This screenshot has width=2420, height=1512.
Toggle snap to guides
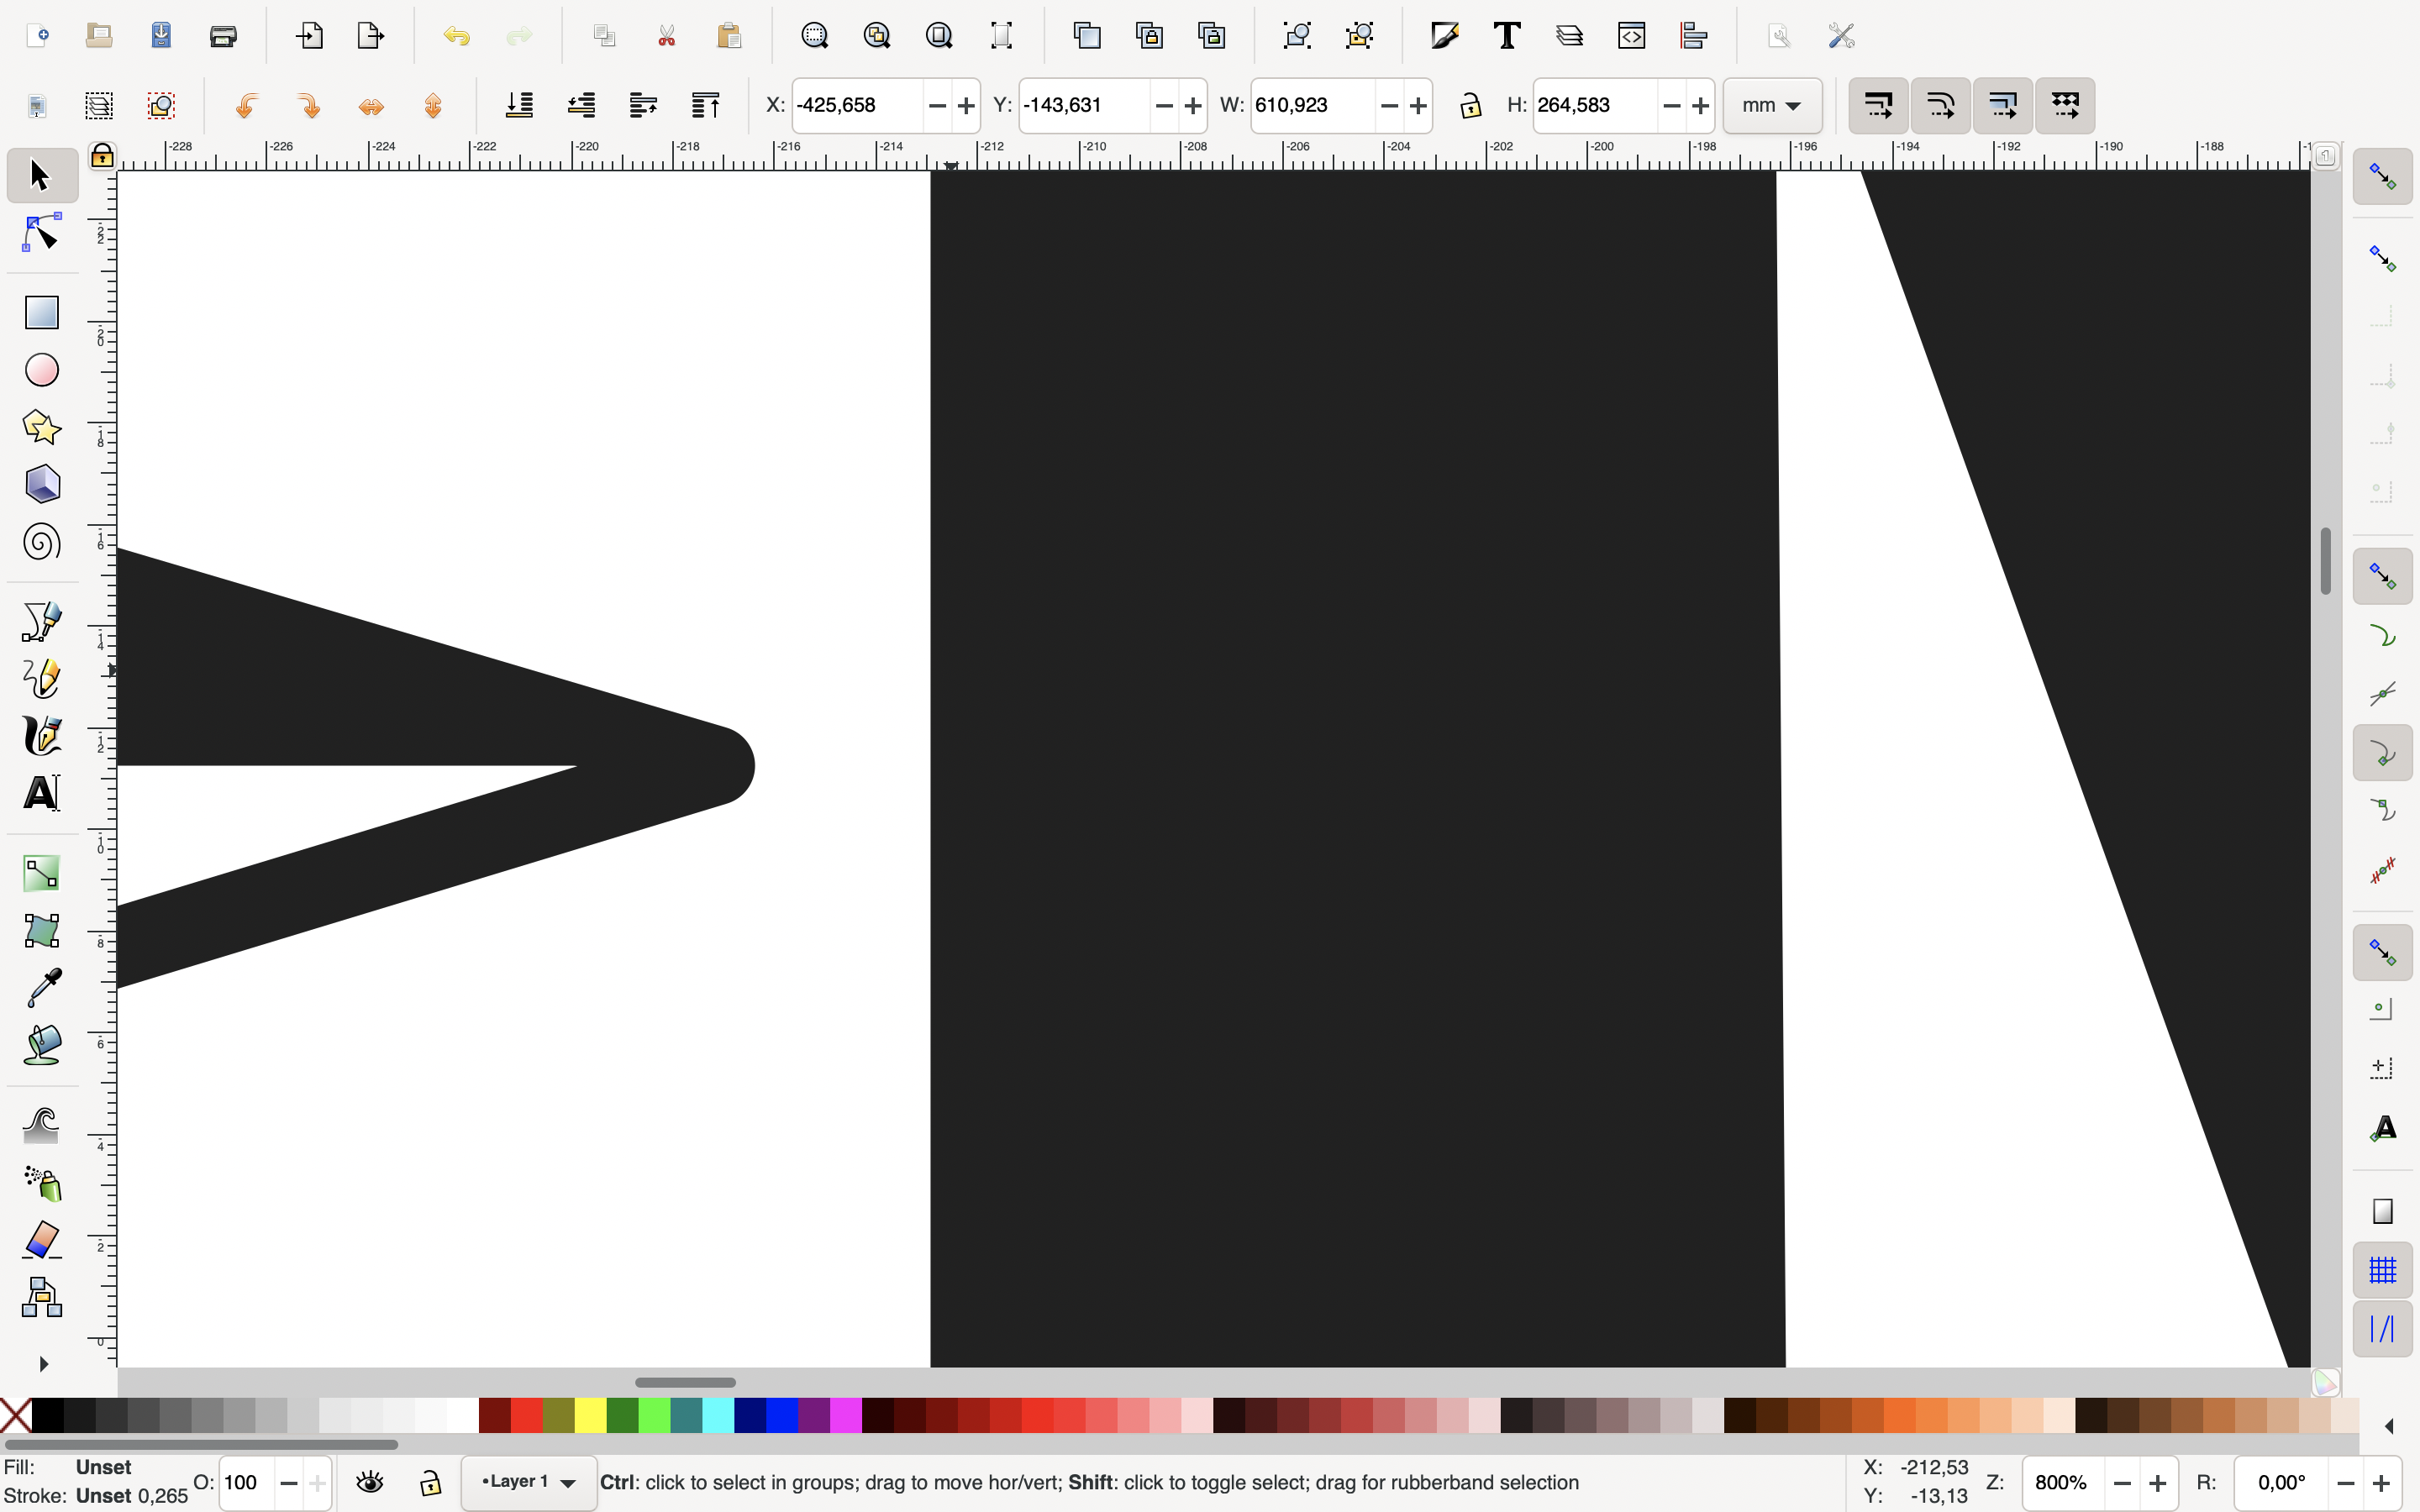pos(2382,1328)
